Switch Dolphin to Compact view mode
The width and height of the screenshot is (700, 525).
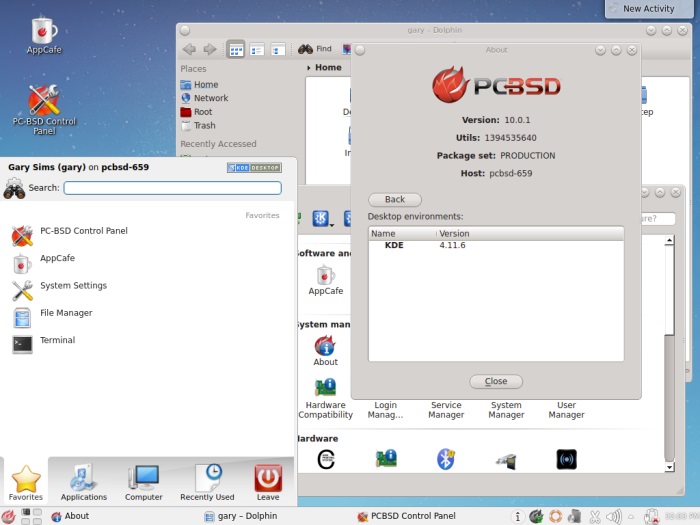pyautogui.click(x=257, y=50)
